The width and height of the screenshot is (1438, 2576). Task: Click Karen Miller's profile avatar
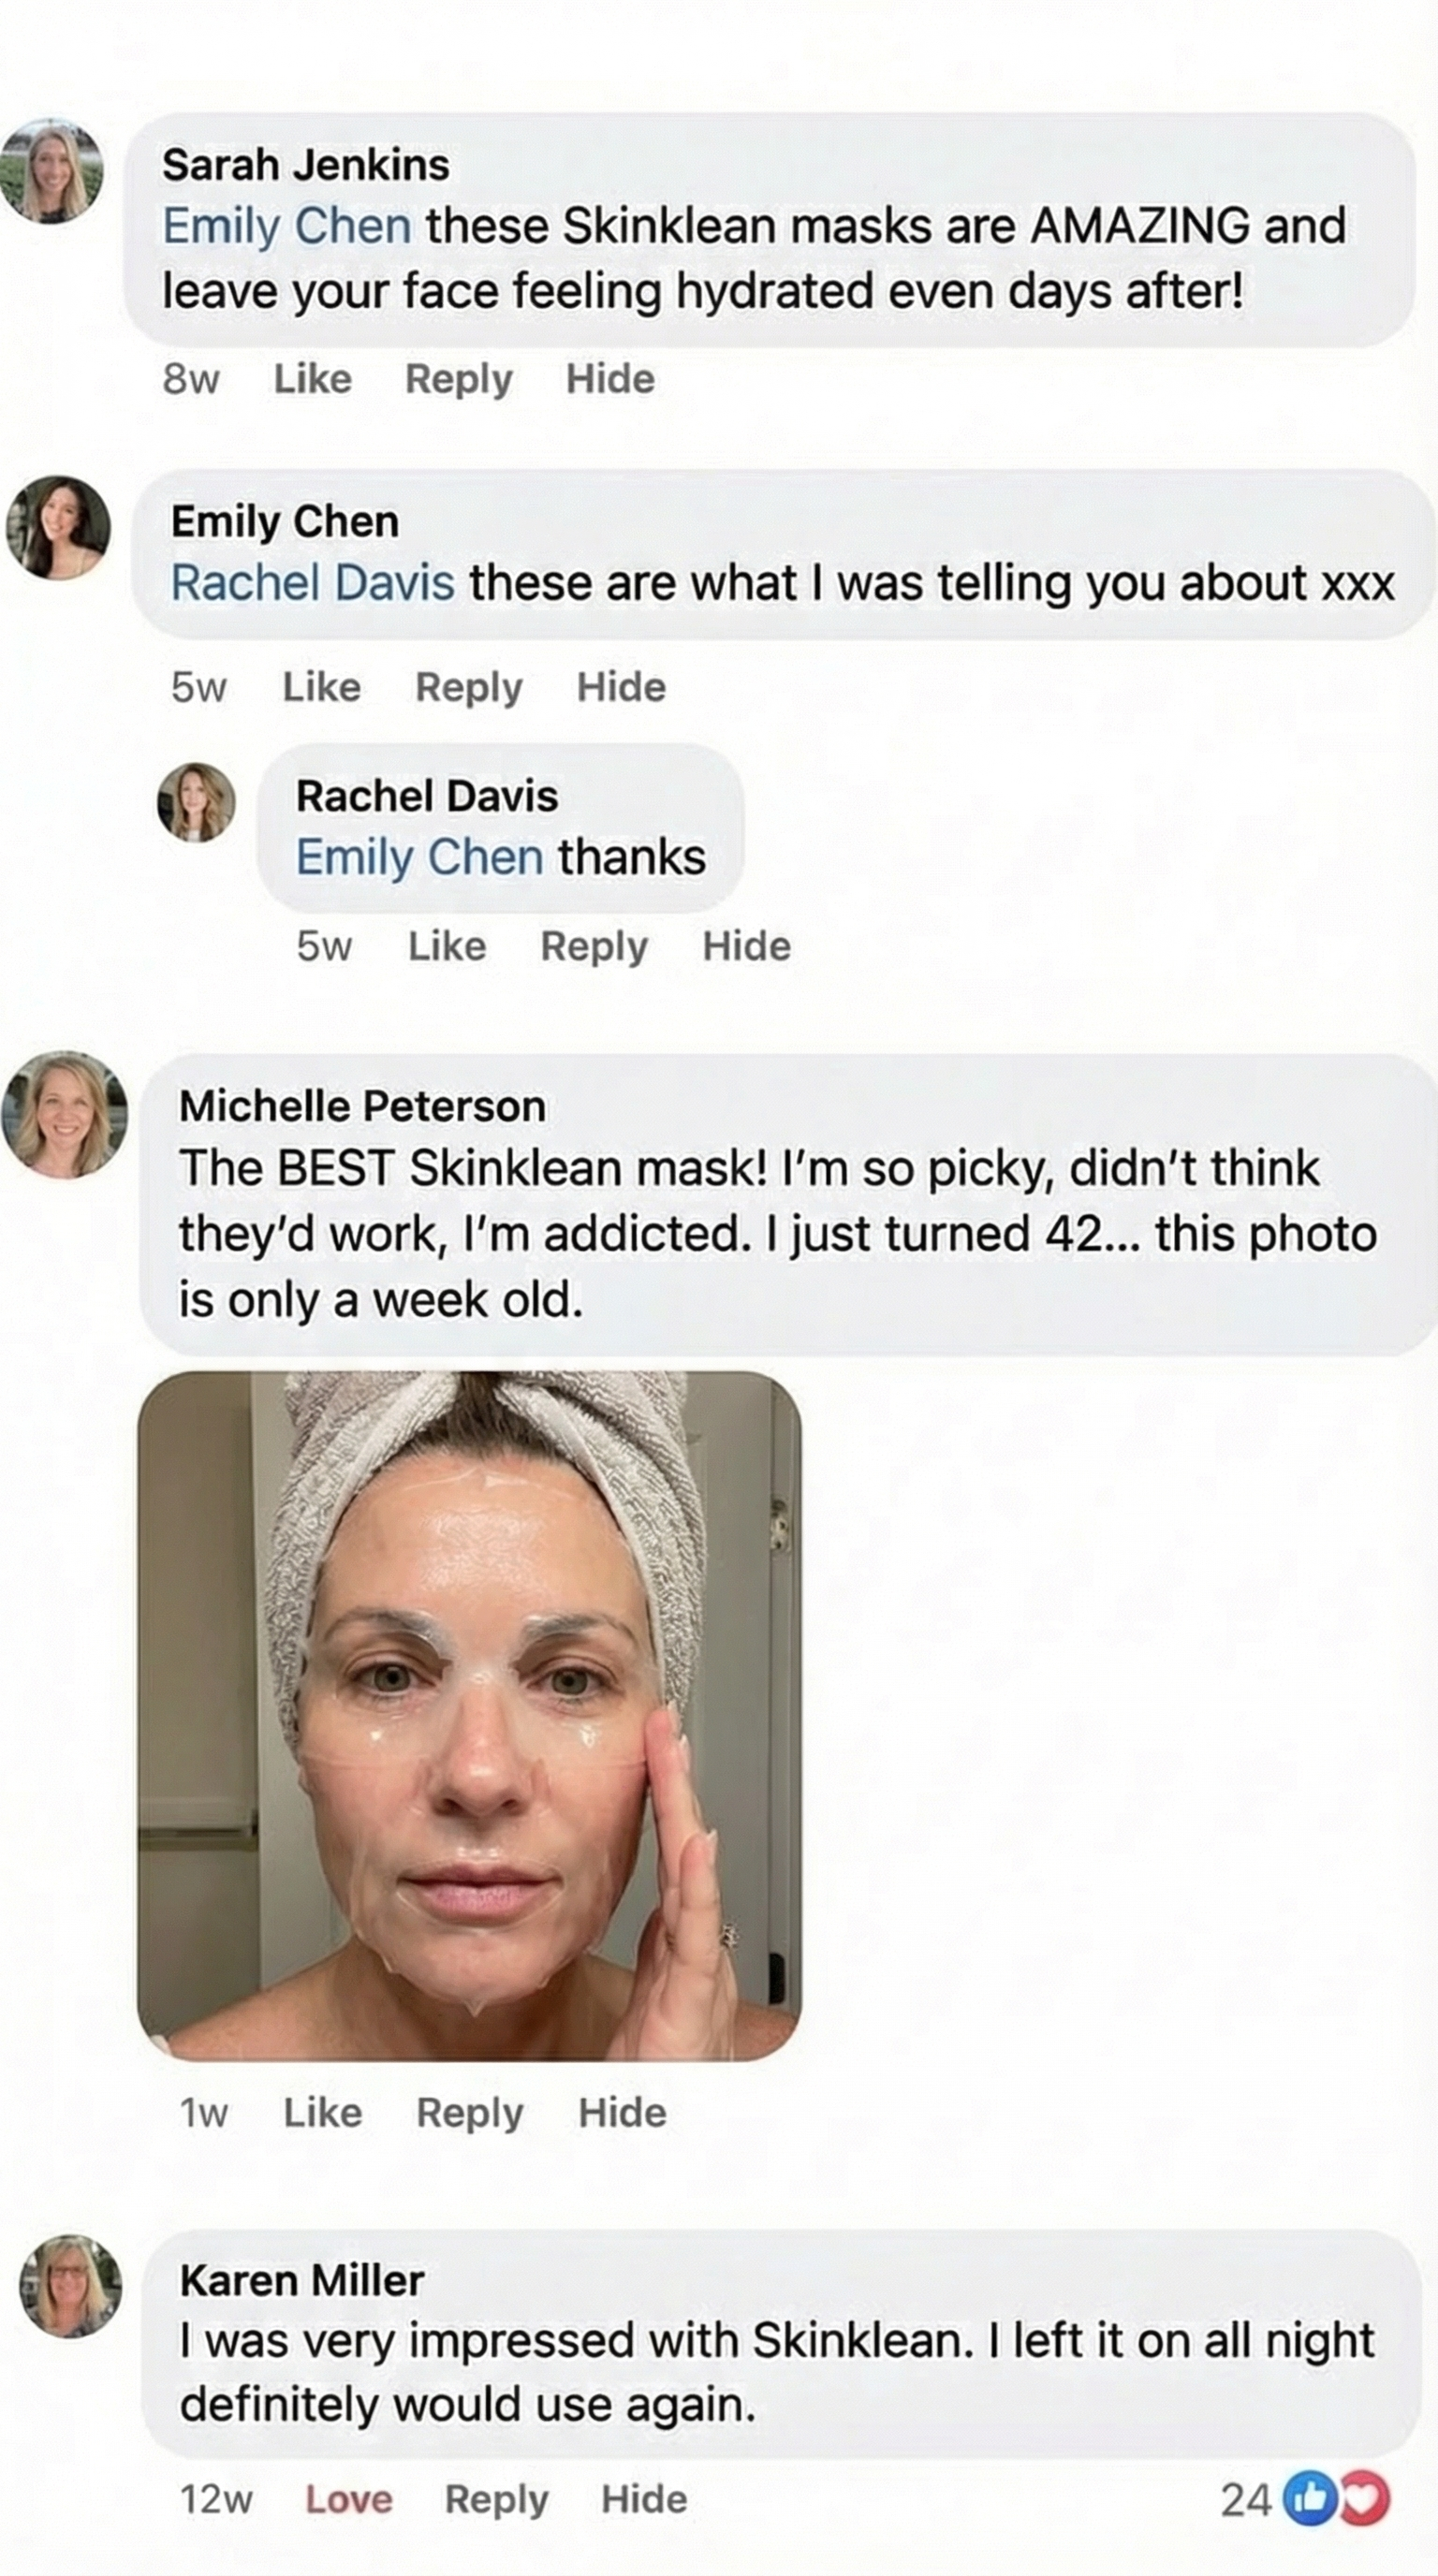[x=70, y=2286]
